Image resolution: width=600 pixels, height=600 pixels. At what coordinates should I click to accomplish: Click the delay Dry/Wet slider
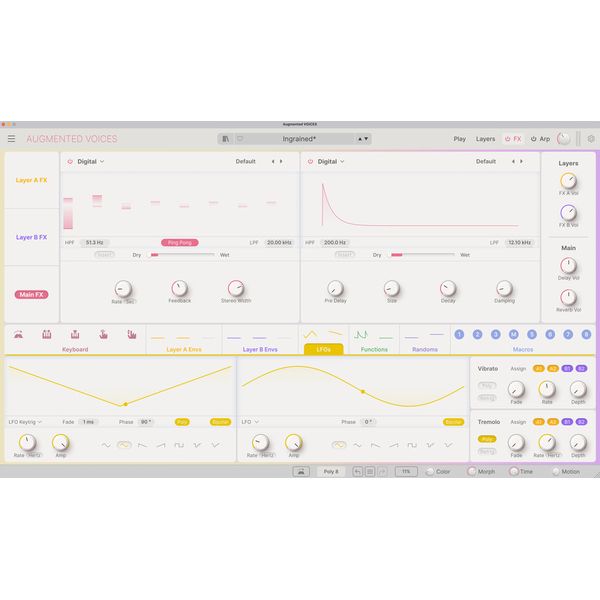[x=183, y=254]
